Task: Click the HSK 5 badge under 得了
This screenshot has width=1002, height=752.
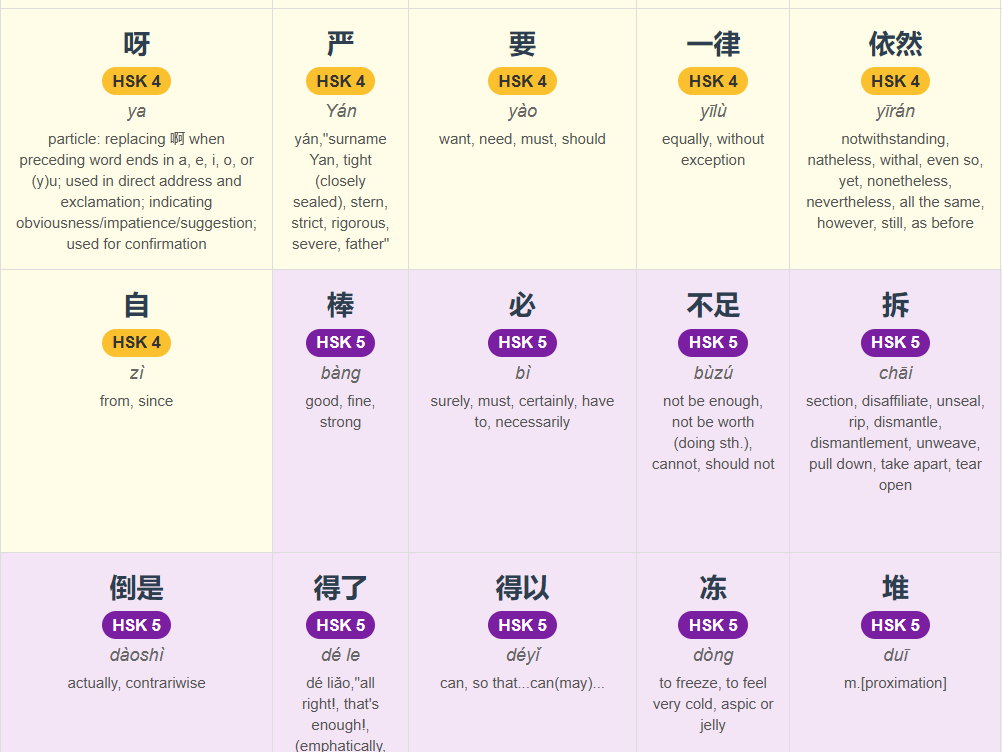Action: point(340,625)
